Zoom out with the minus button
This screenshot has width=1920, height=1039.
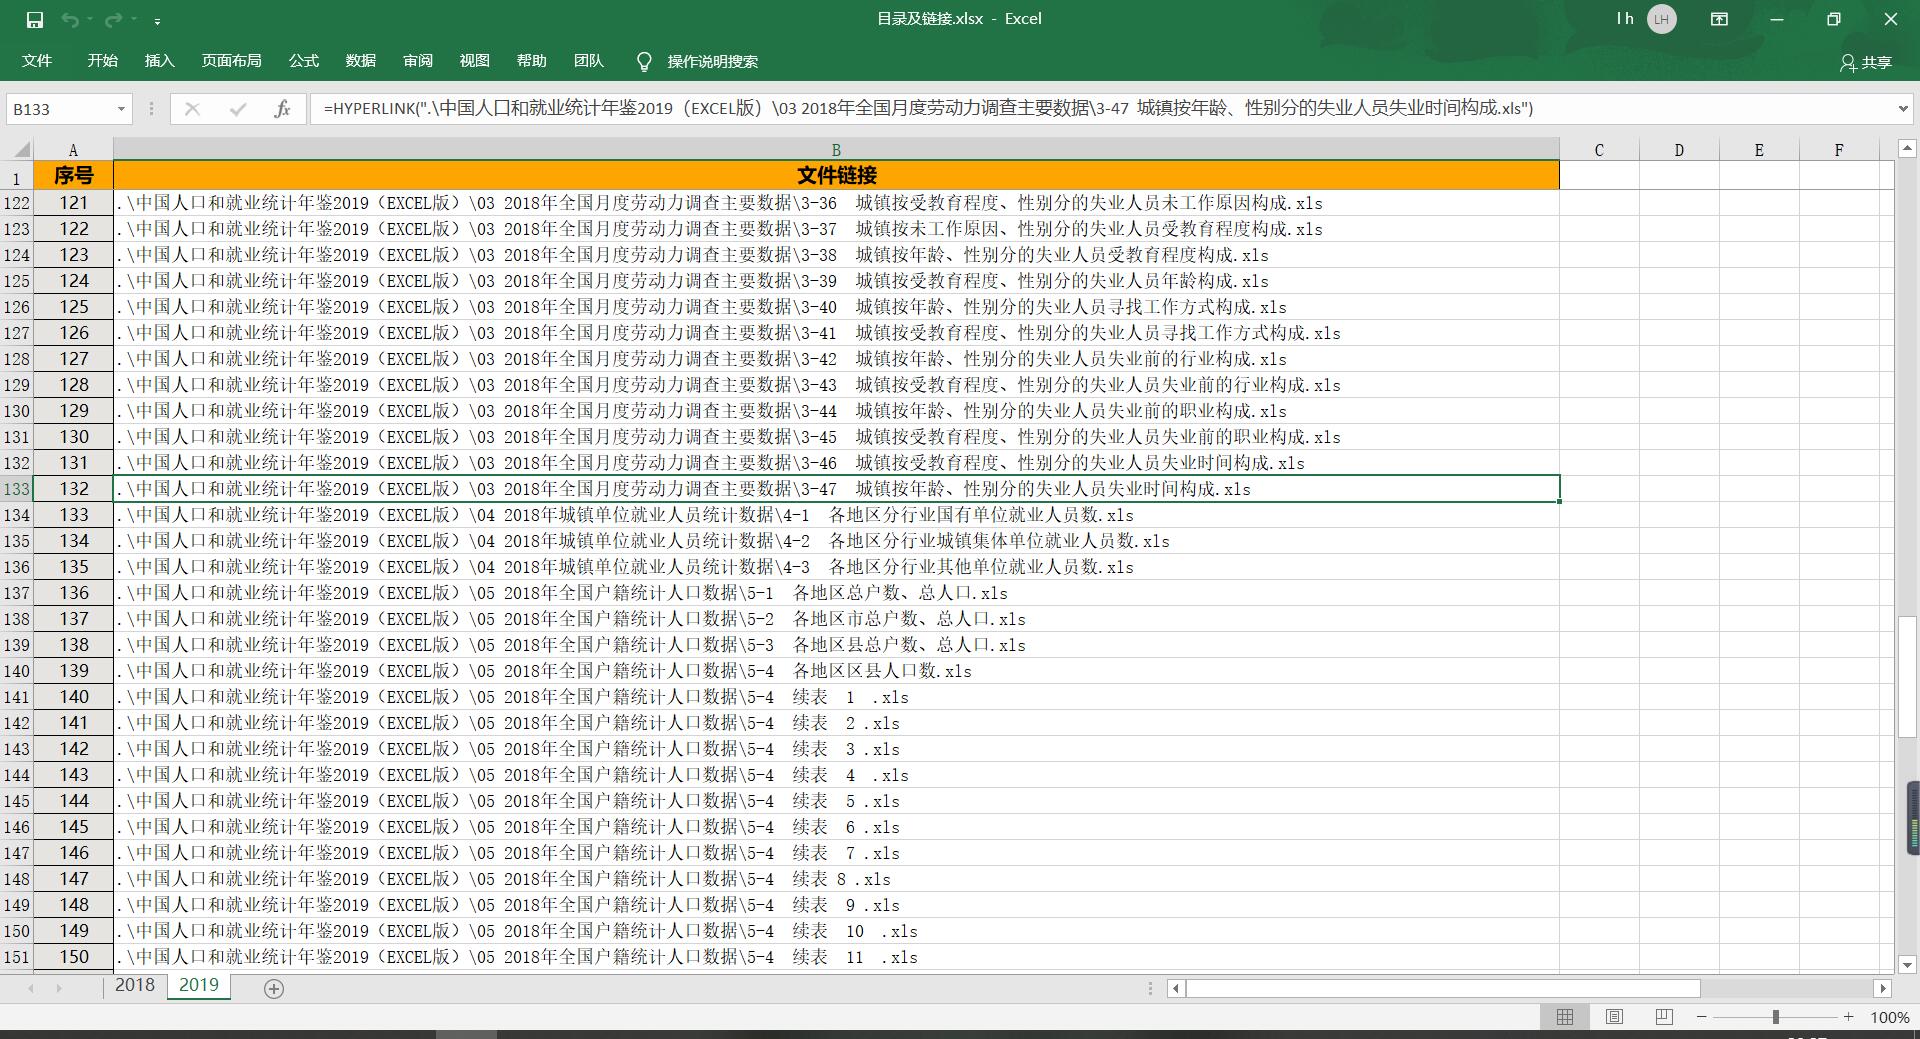pos(1702,1017)
